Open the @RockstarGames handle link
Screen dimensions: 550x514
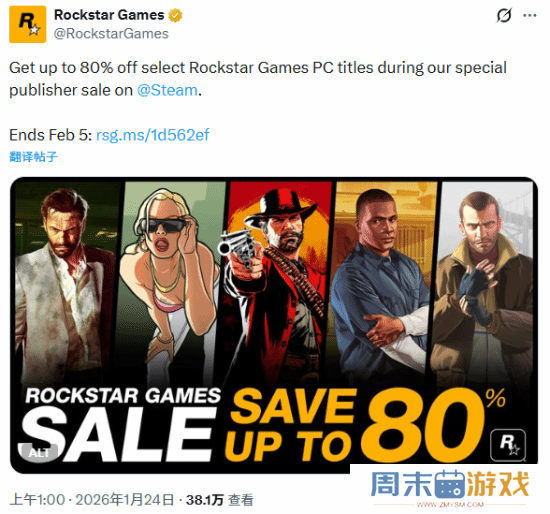pyautogui.click(x=111, y=34)
